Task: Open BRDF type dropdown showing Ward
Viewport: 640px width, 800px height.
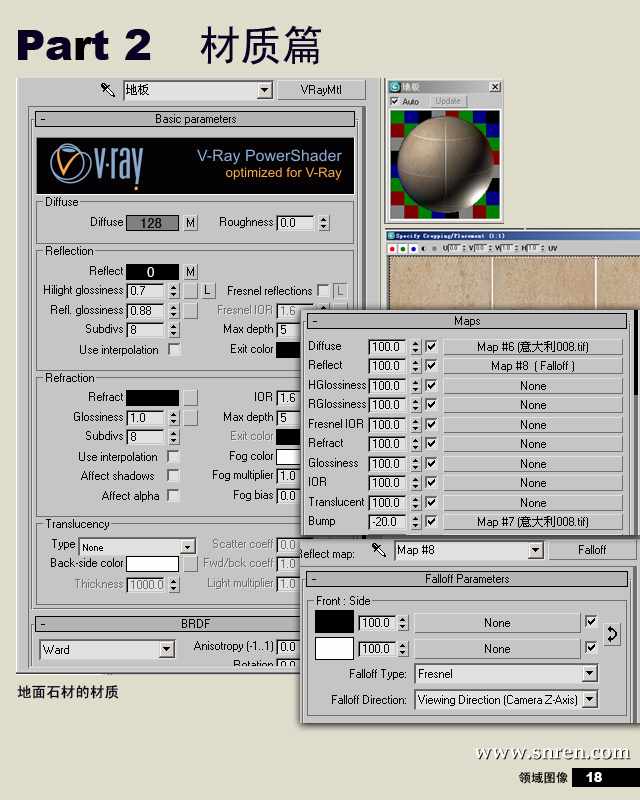Action: [166, 649]
